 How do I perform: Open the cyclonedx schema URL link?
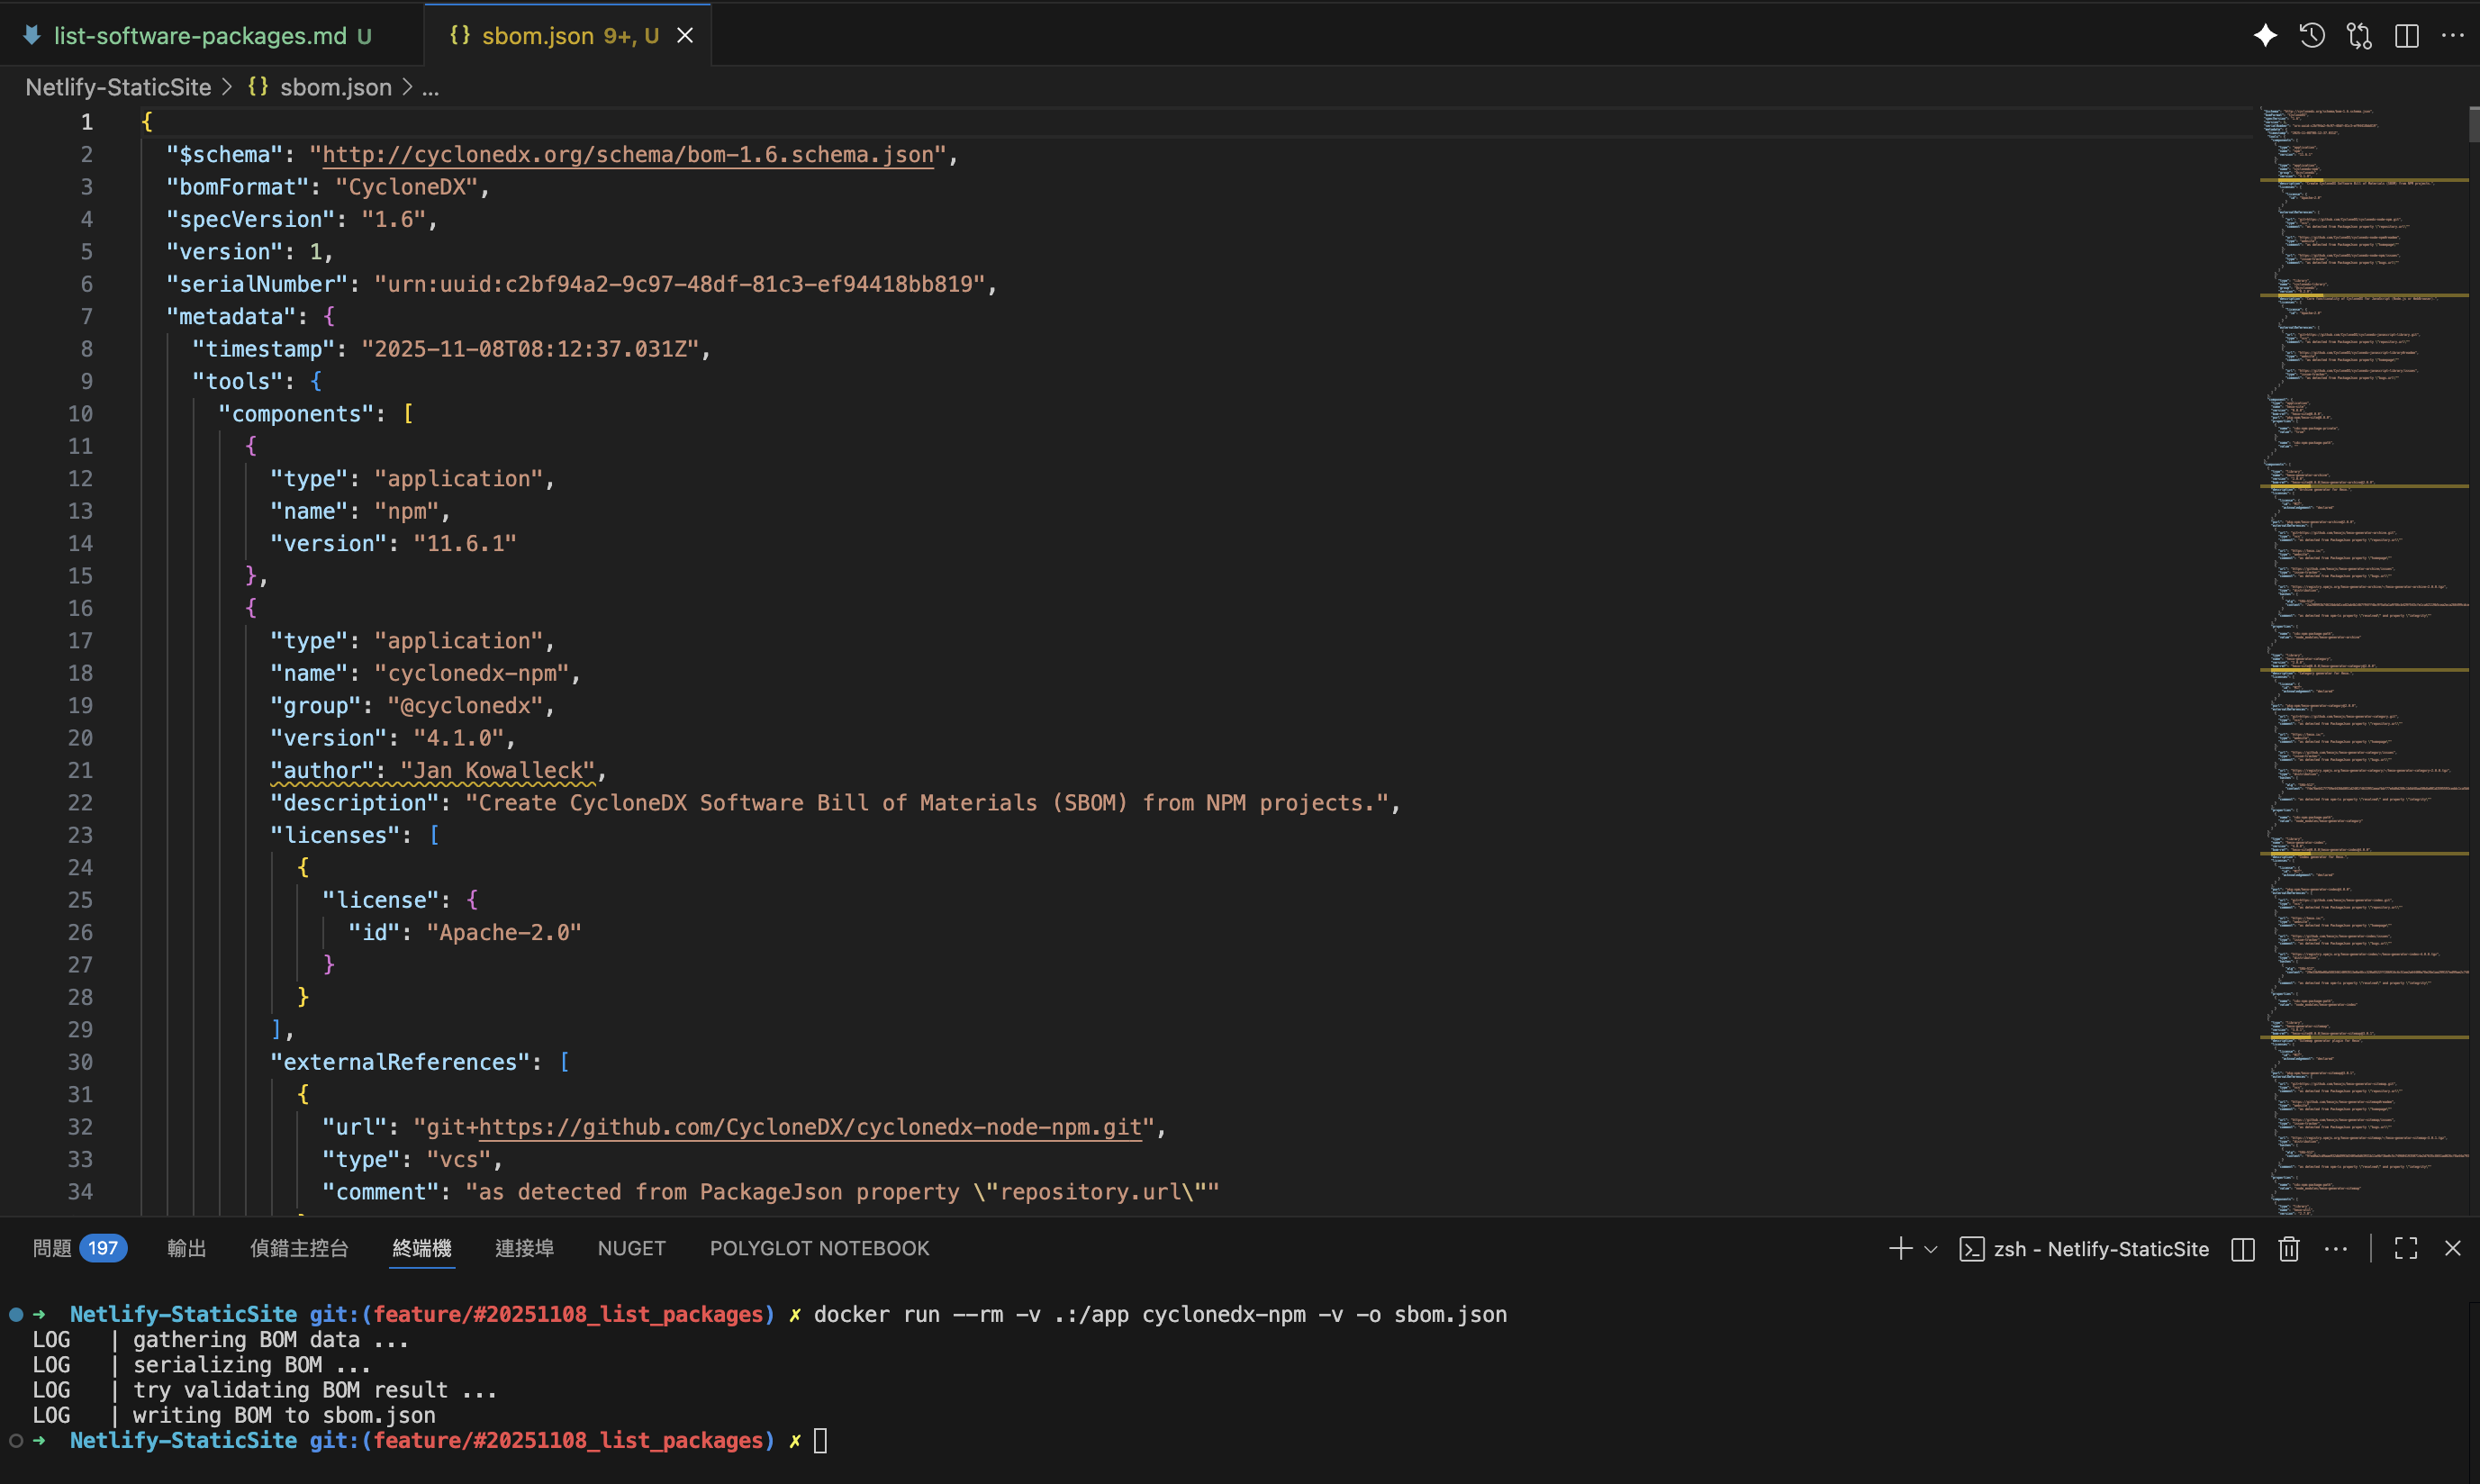tap(627, 155)
